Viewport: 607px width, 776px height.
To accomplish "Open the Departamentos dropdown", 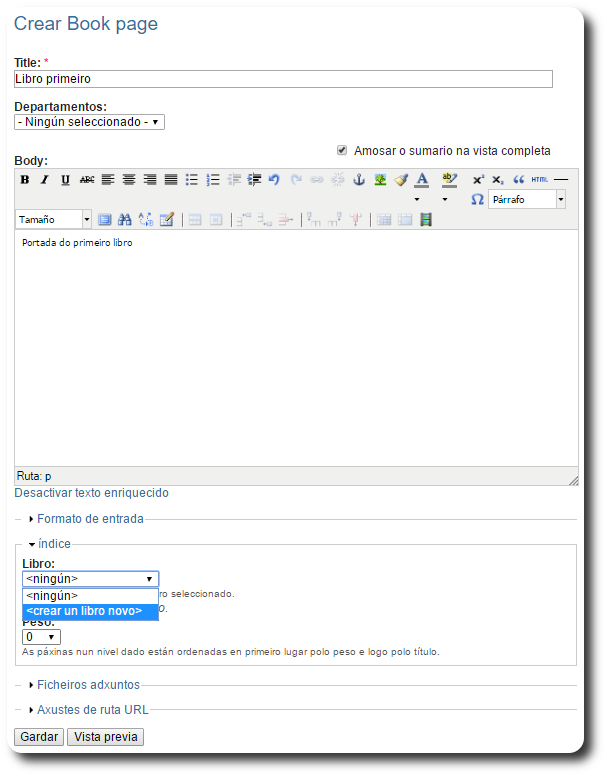I will (x=89, y=122).
